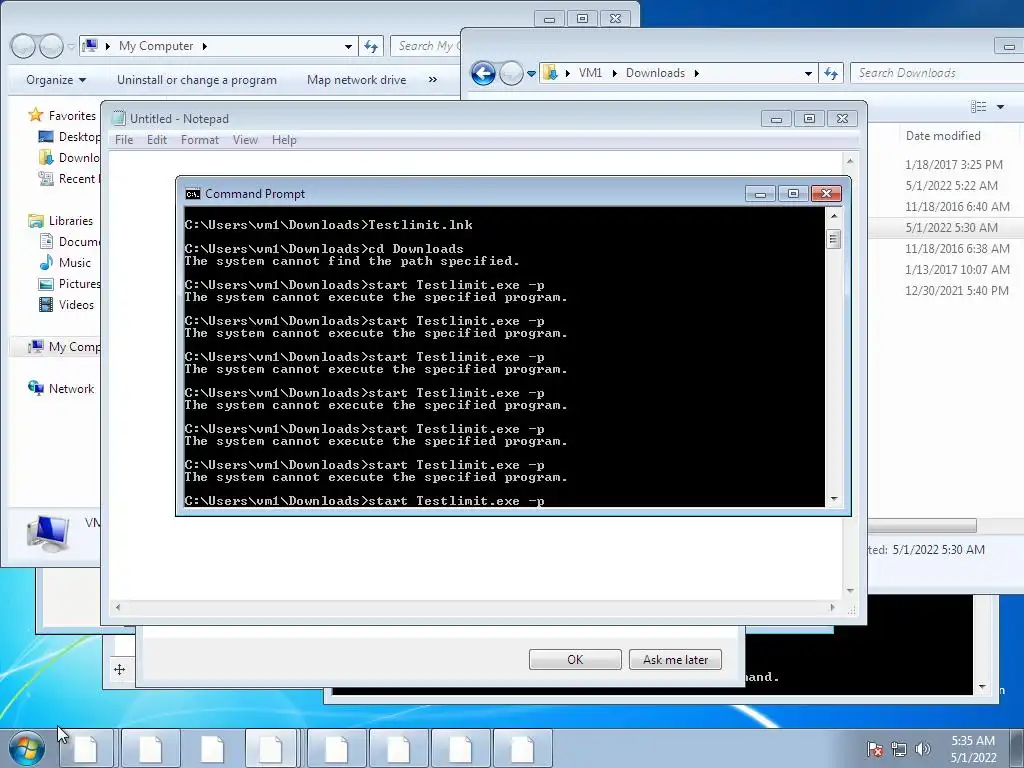This screenshot has height=768, width=1024.
Task: Show more toolbar commands via chevron
Action: pyautogui.click(x=432, y=80)
